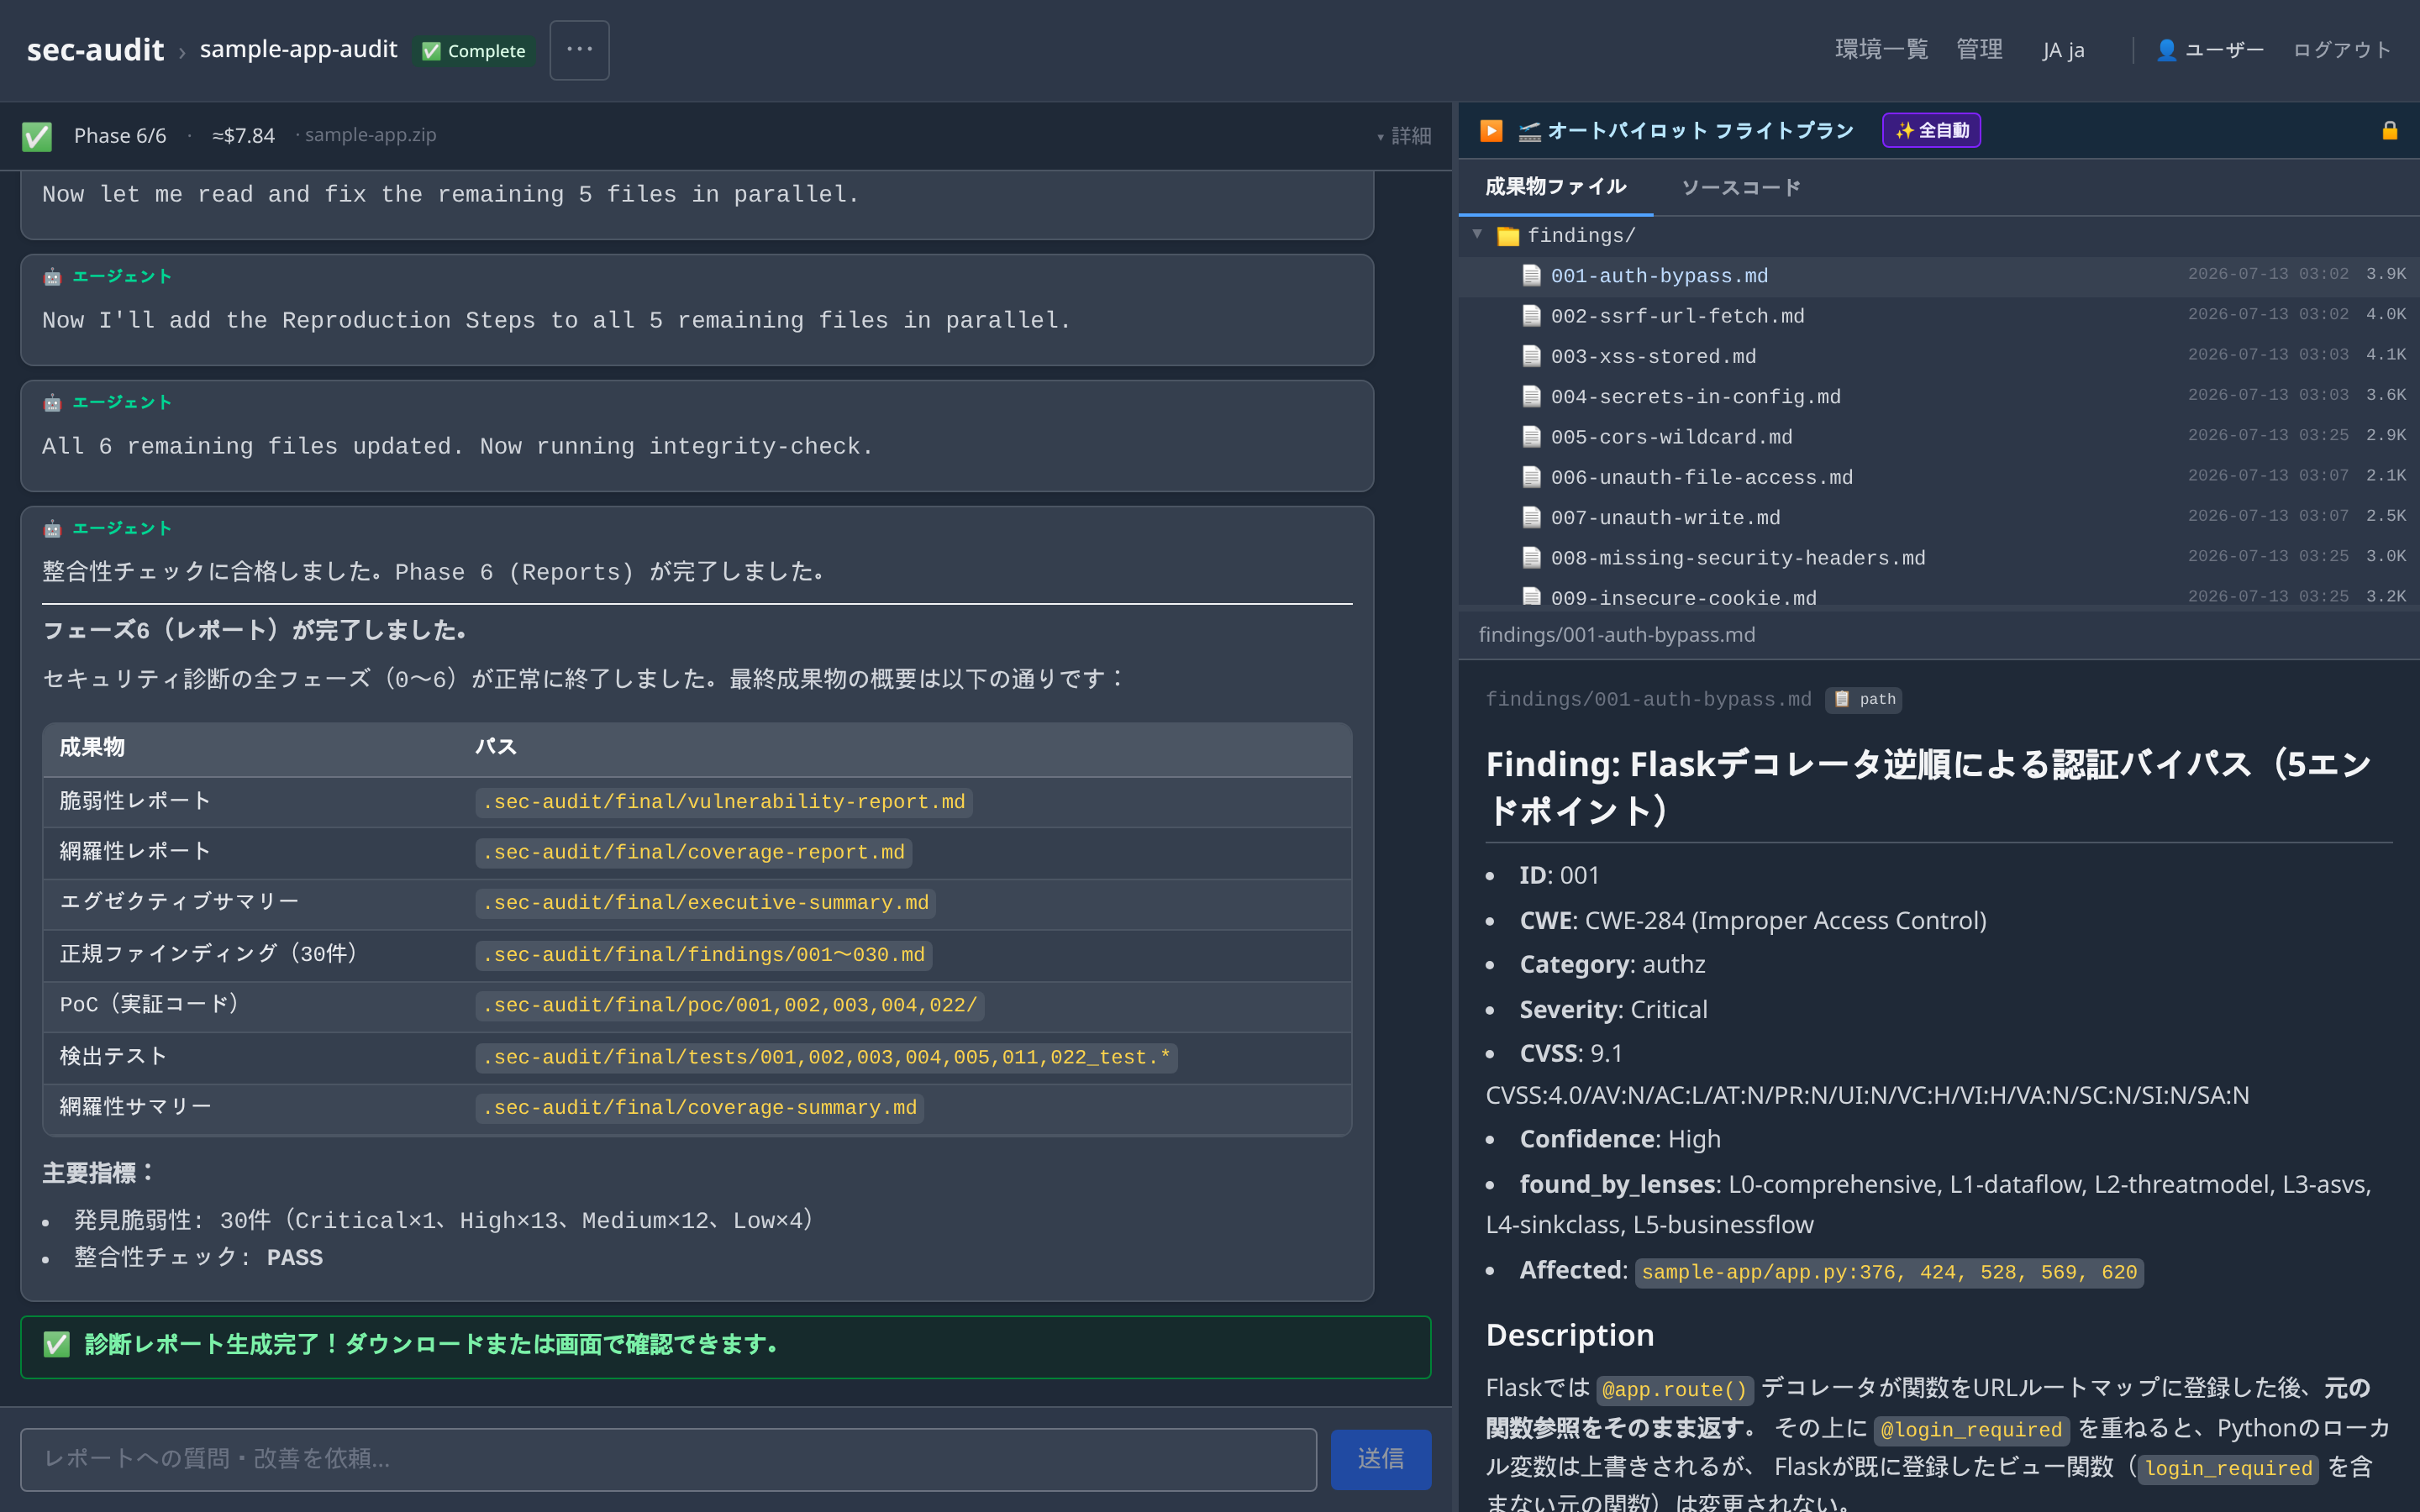The height and width of the screenshot is (1512, 2420).
Task: Click the user profile icon
Action: [x=2166, y=50]
